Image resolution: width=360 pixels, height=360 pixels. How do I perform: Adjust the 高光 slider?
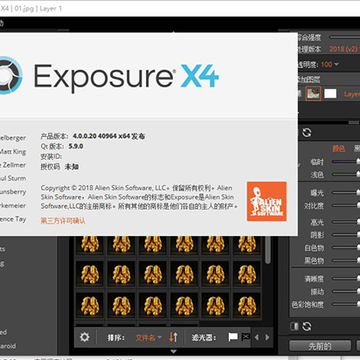click(346, 222)
